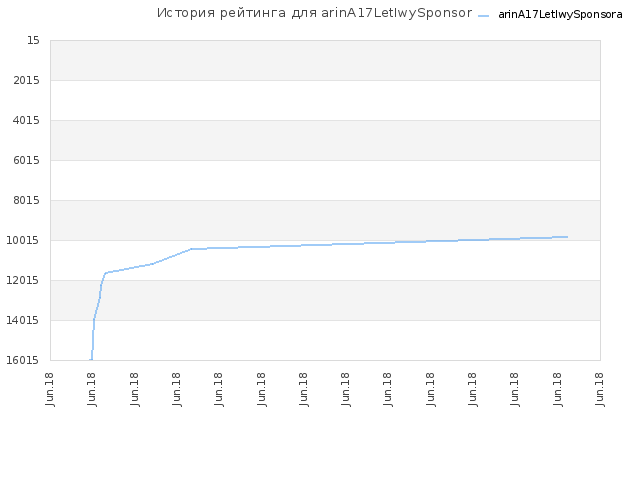Click the first Jun.18 x-axis label

(50, 389)
